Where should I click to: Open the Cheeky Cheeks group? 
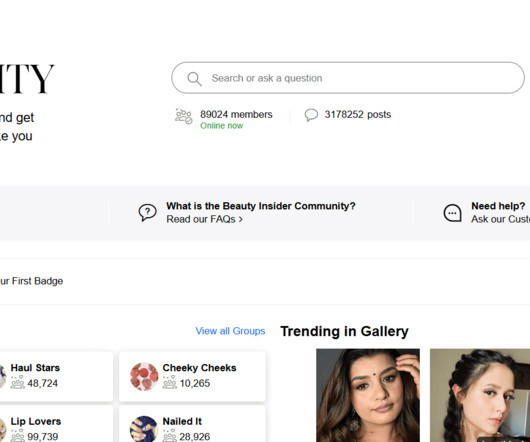199,368
